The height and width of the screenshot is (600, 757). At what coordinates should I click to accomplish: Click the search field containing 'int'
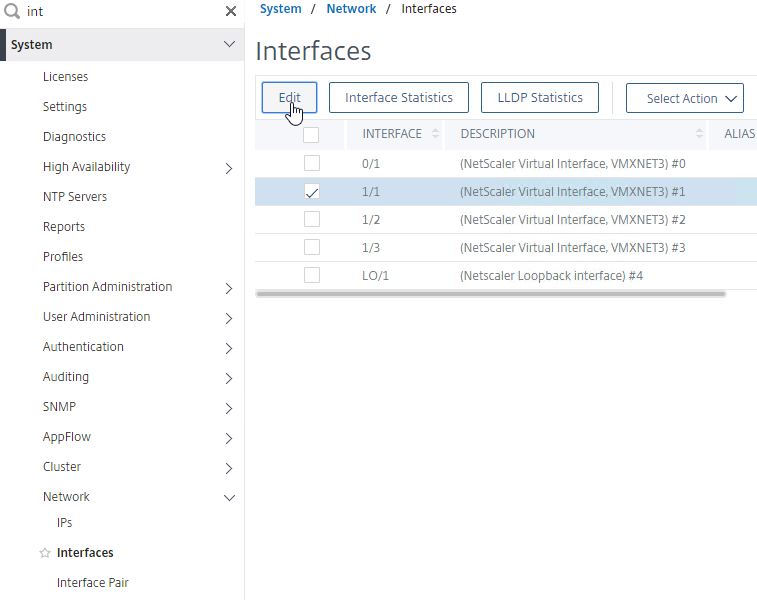tap(123, 11)
